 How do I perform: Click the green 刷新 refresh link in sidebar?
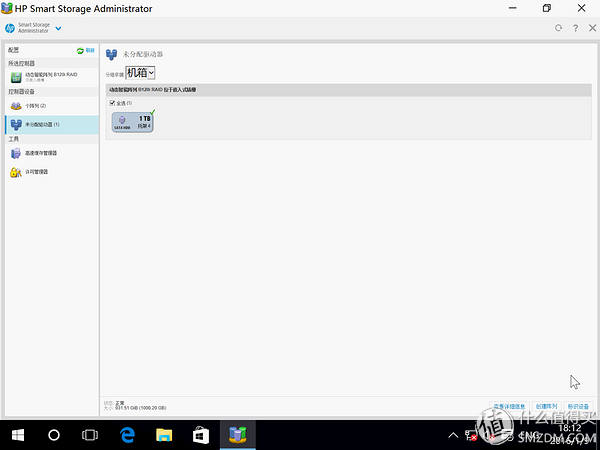point(86,51)
